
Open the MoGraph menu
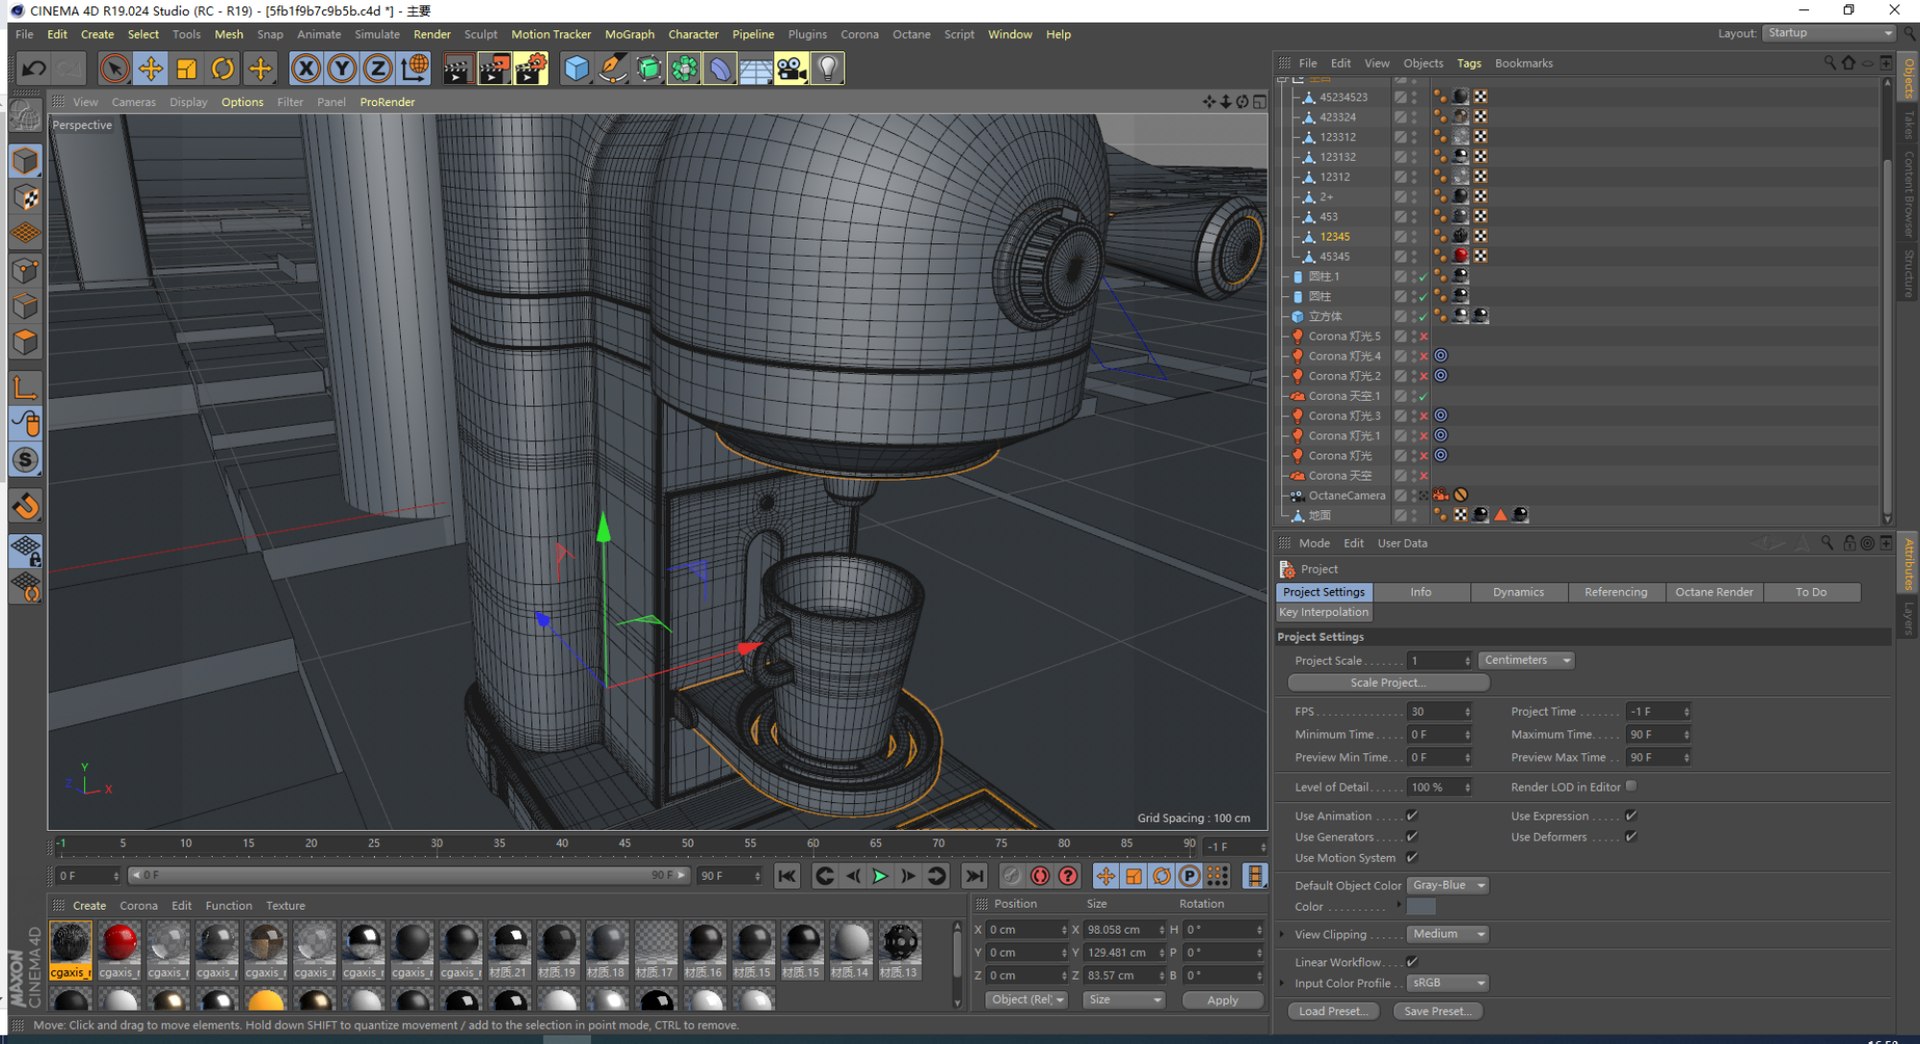click(x=629, y=34)
